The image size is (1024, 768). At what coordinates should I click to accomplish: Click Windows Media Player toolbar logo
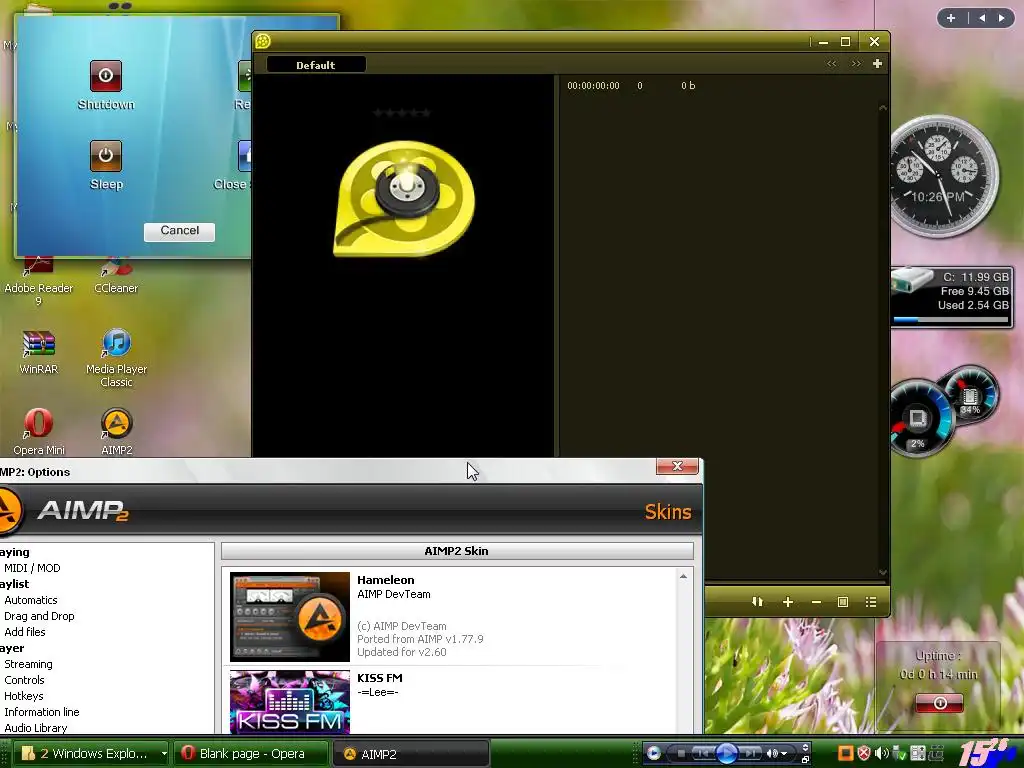[x=653, y=754]
